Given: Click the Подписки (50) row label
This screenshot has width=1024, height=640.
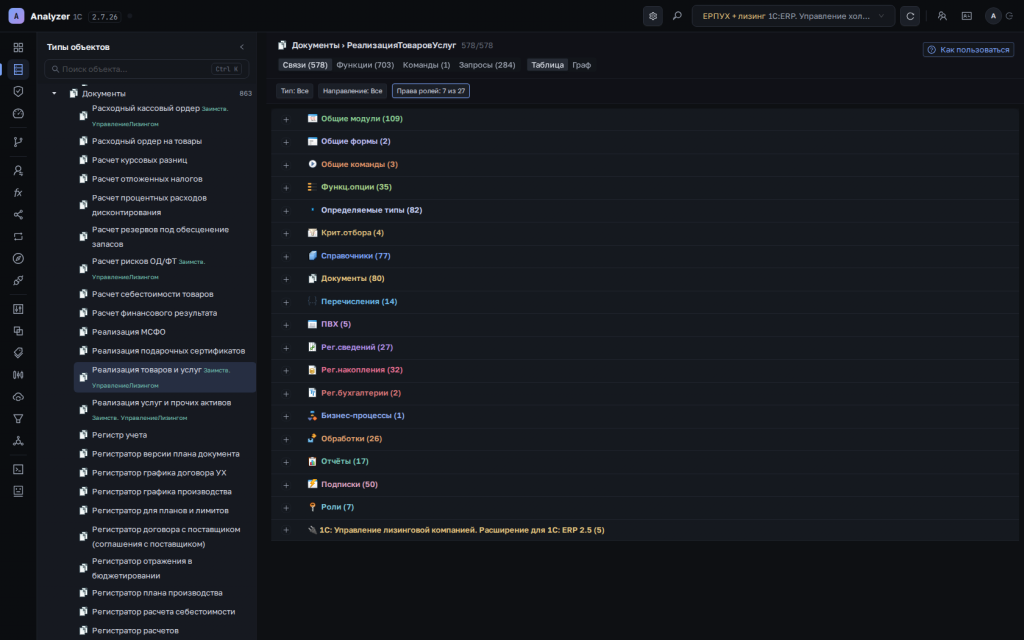Looking at the screenshot, I should coord(349,485).
